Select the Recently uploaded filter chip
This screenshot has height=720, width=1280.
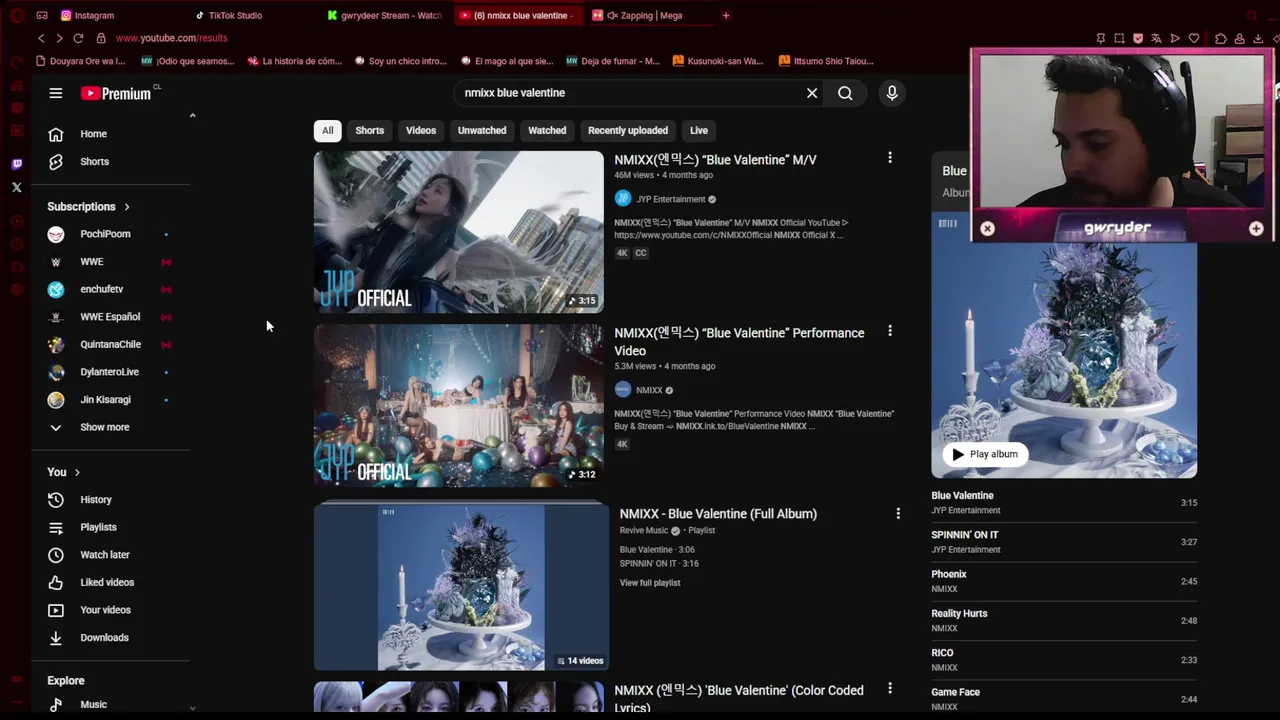tap(628, 130)
